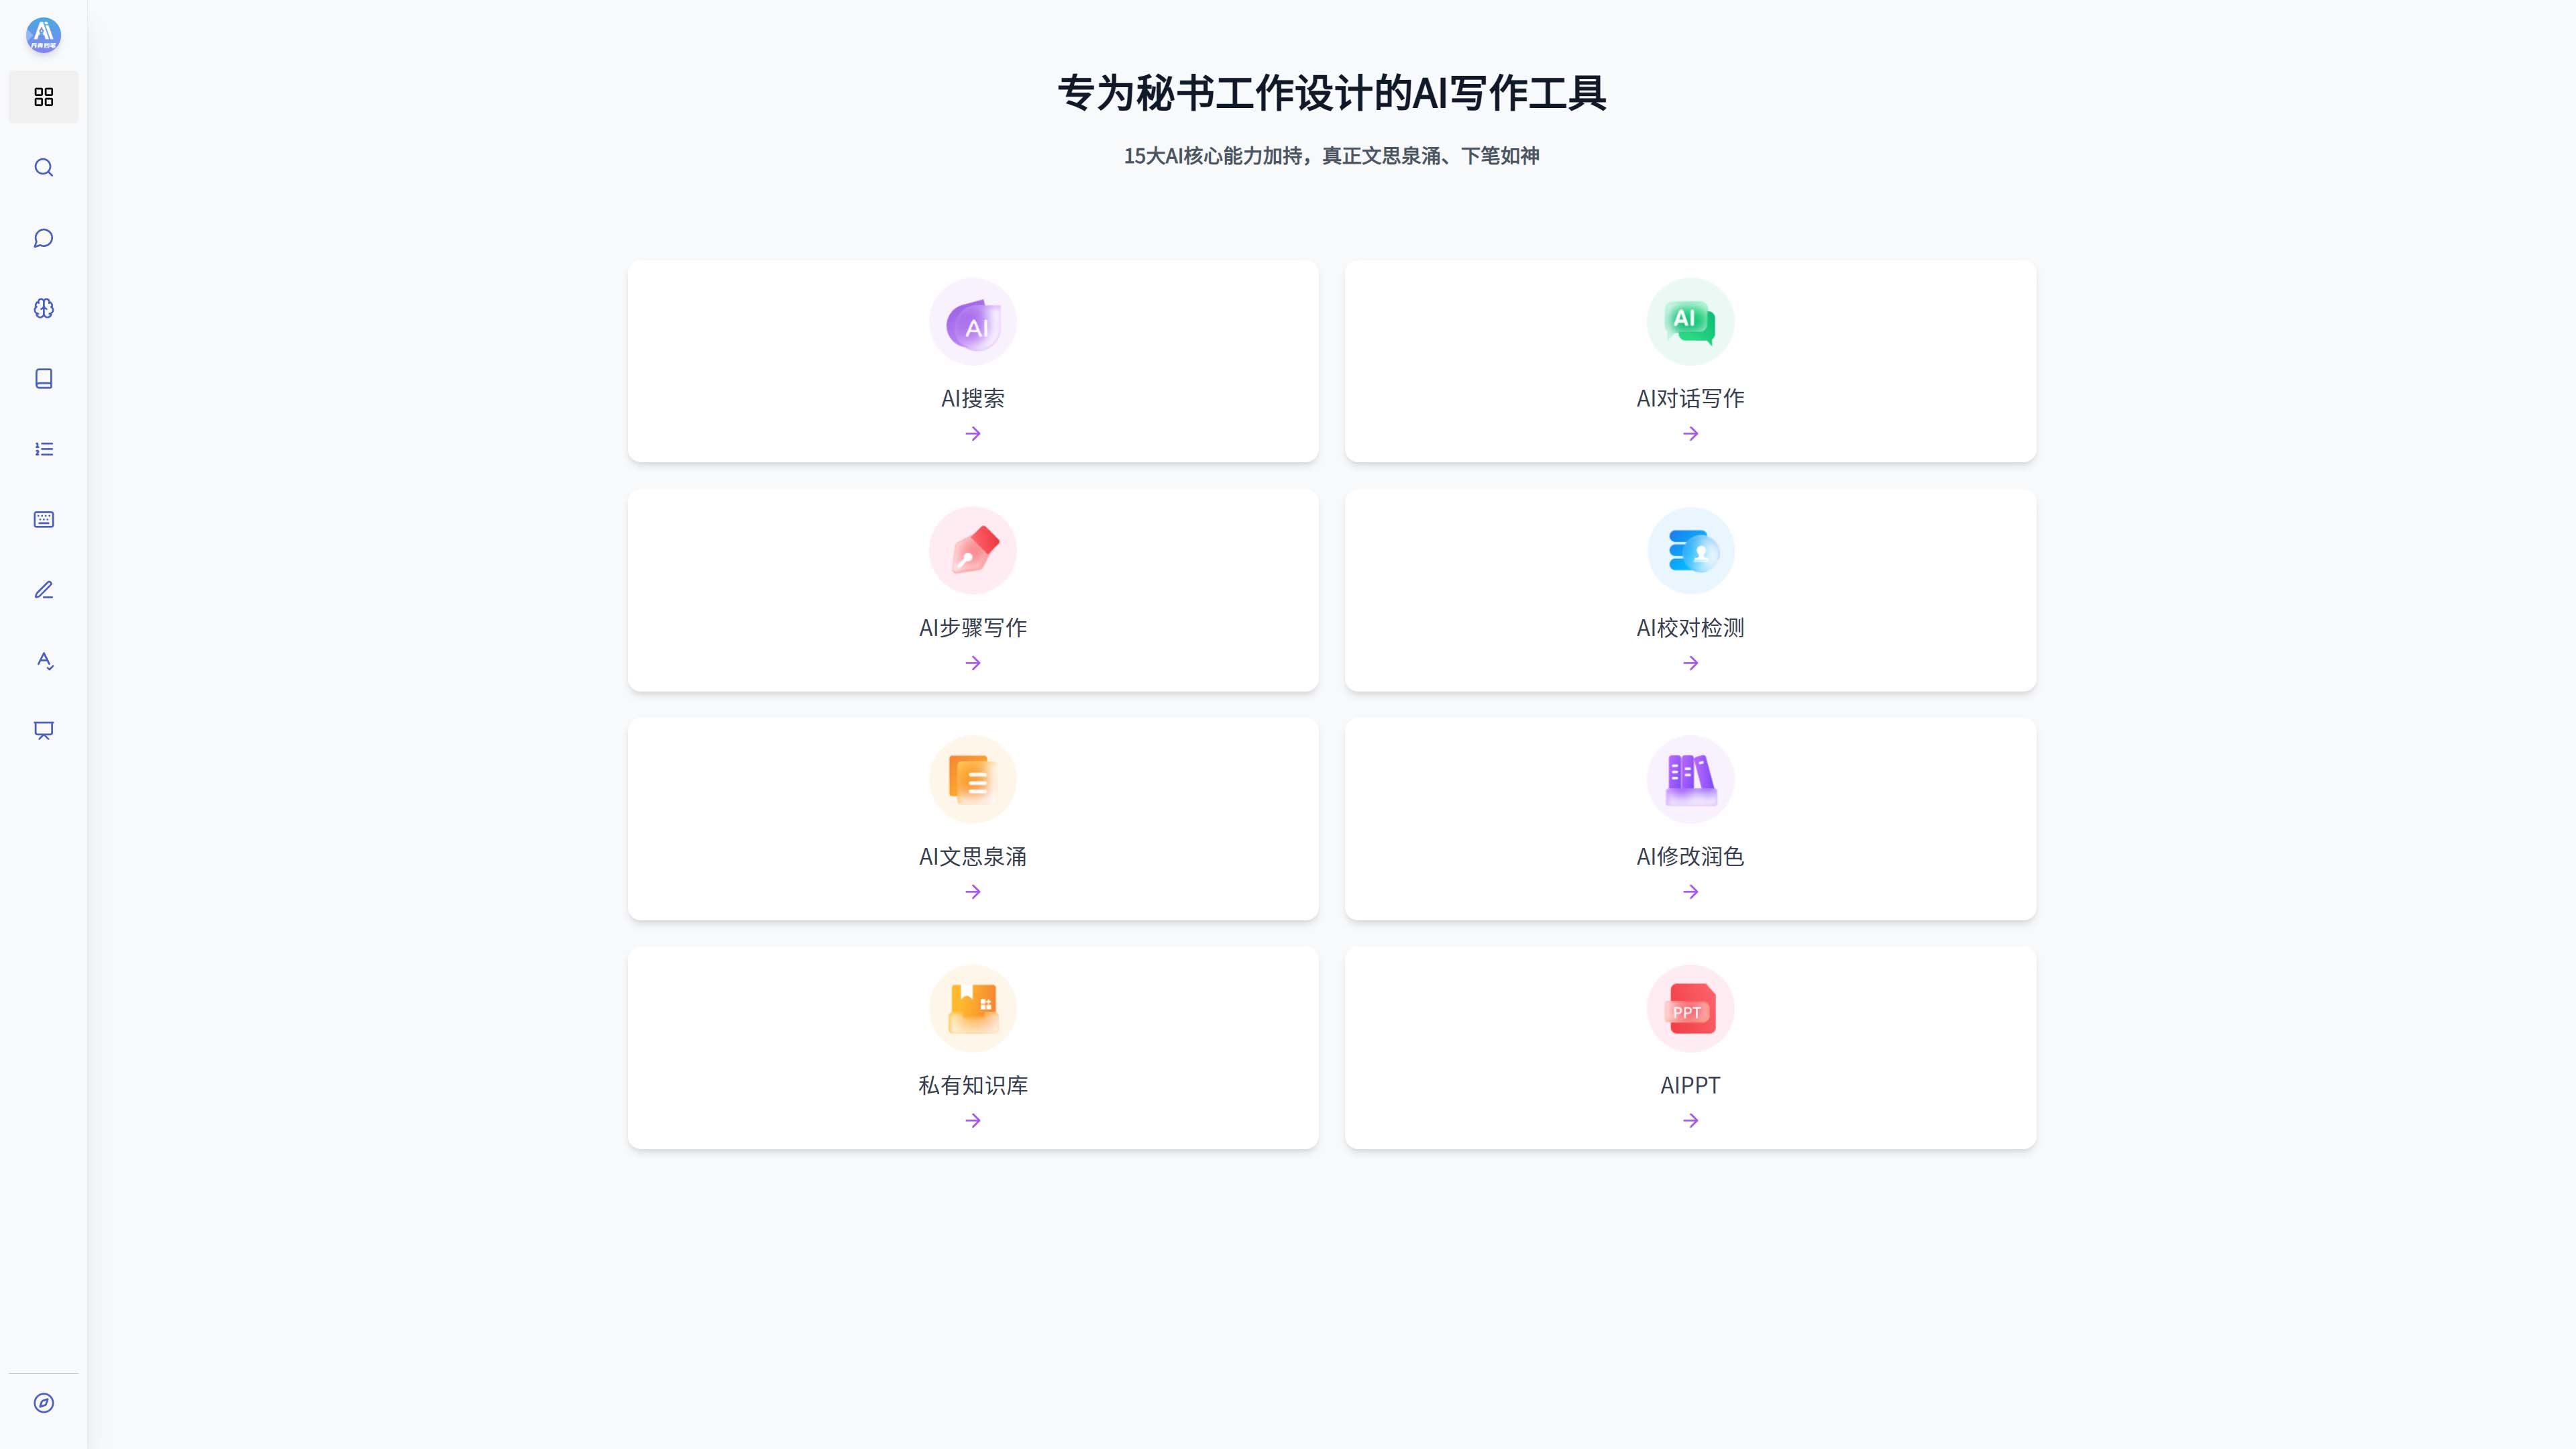Open the brain sidebar icon
The width and height of the screenshot is (2576, 1449).
(43, 308)
